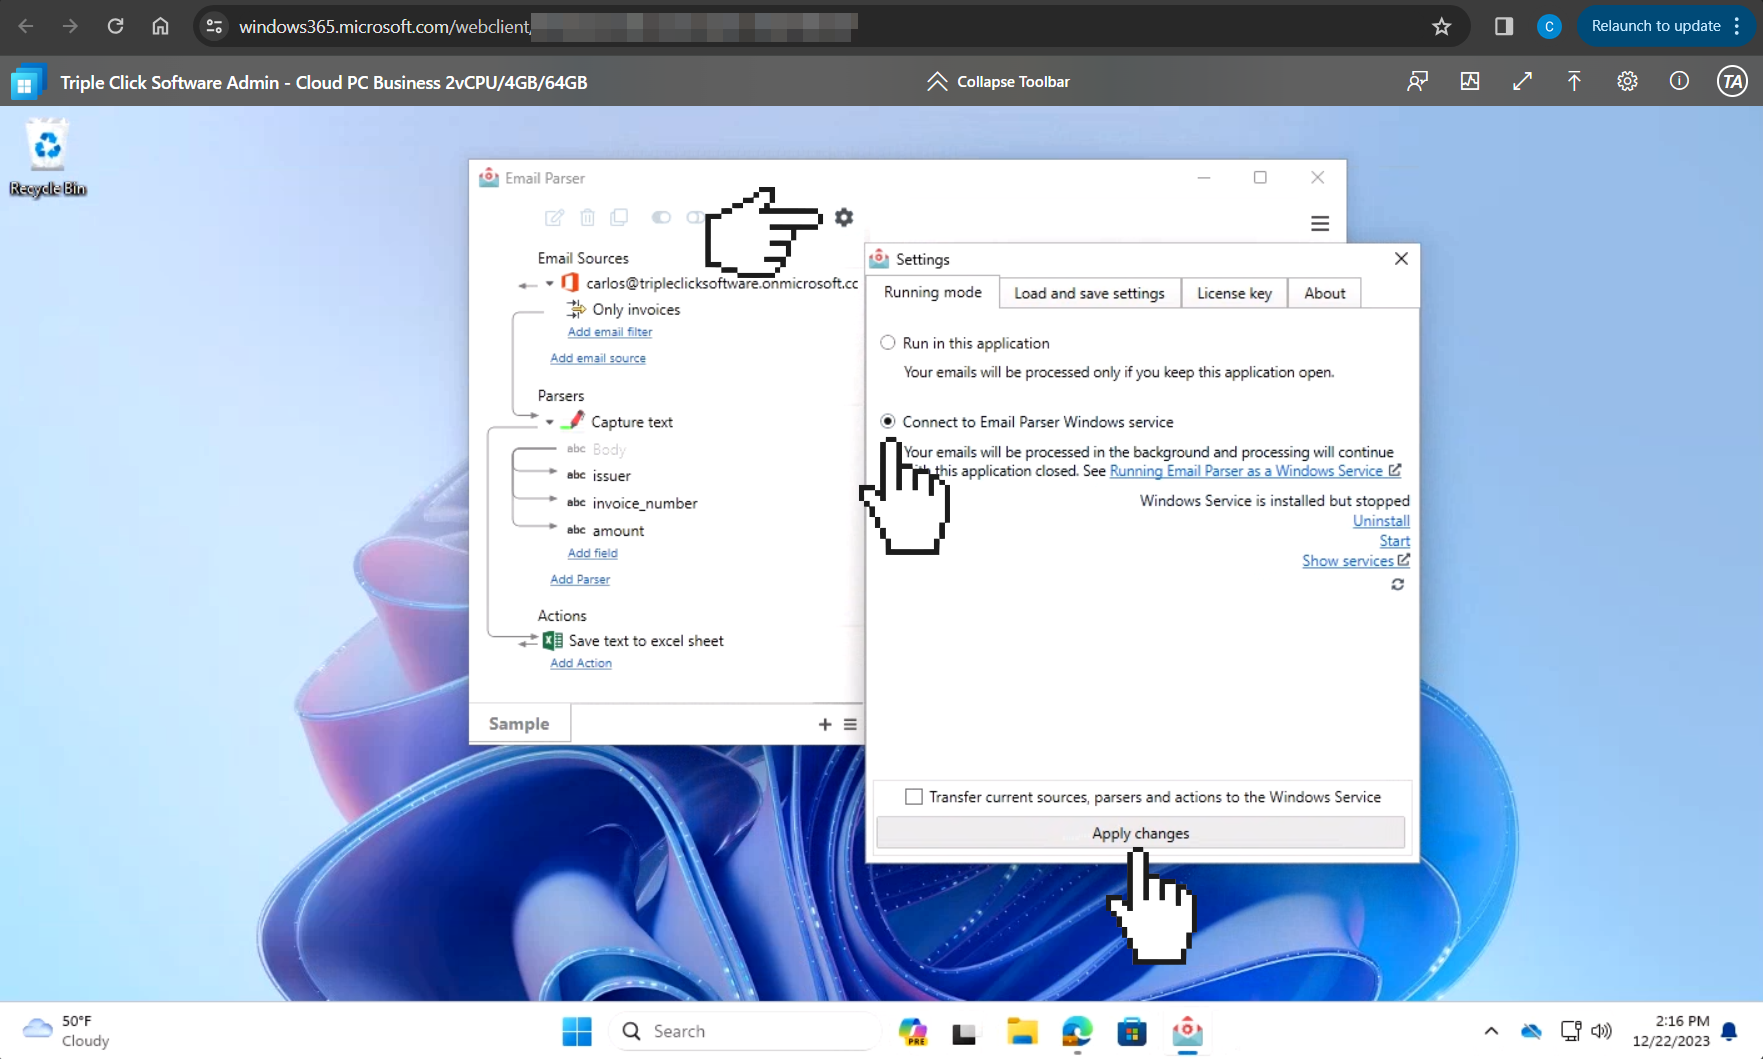Screen dimensions: 1763x1059
Task: Open the list menu icon in the Sample tab bar
Action: [x=850, y=724]
